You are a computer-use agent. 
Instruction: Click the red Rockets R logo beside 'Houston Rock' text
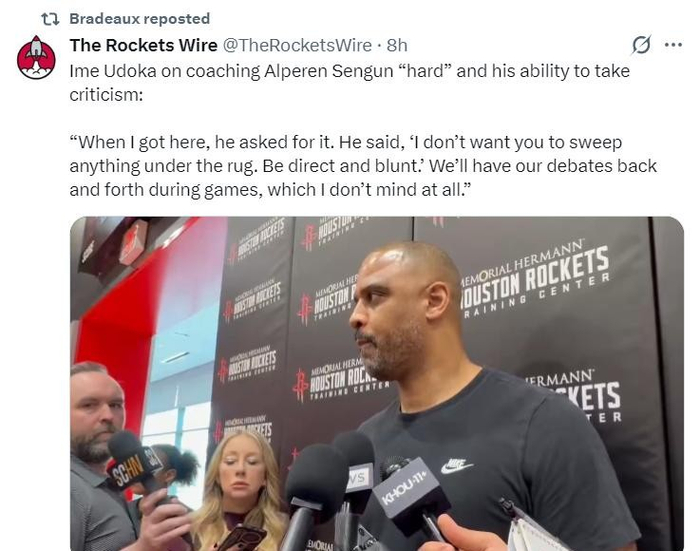click(300, 384)
